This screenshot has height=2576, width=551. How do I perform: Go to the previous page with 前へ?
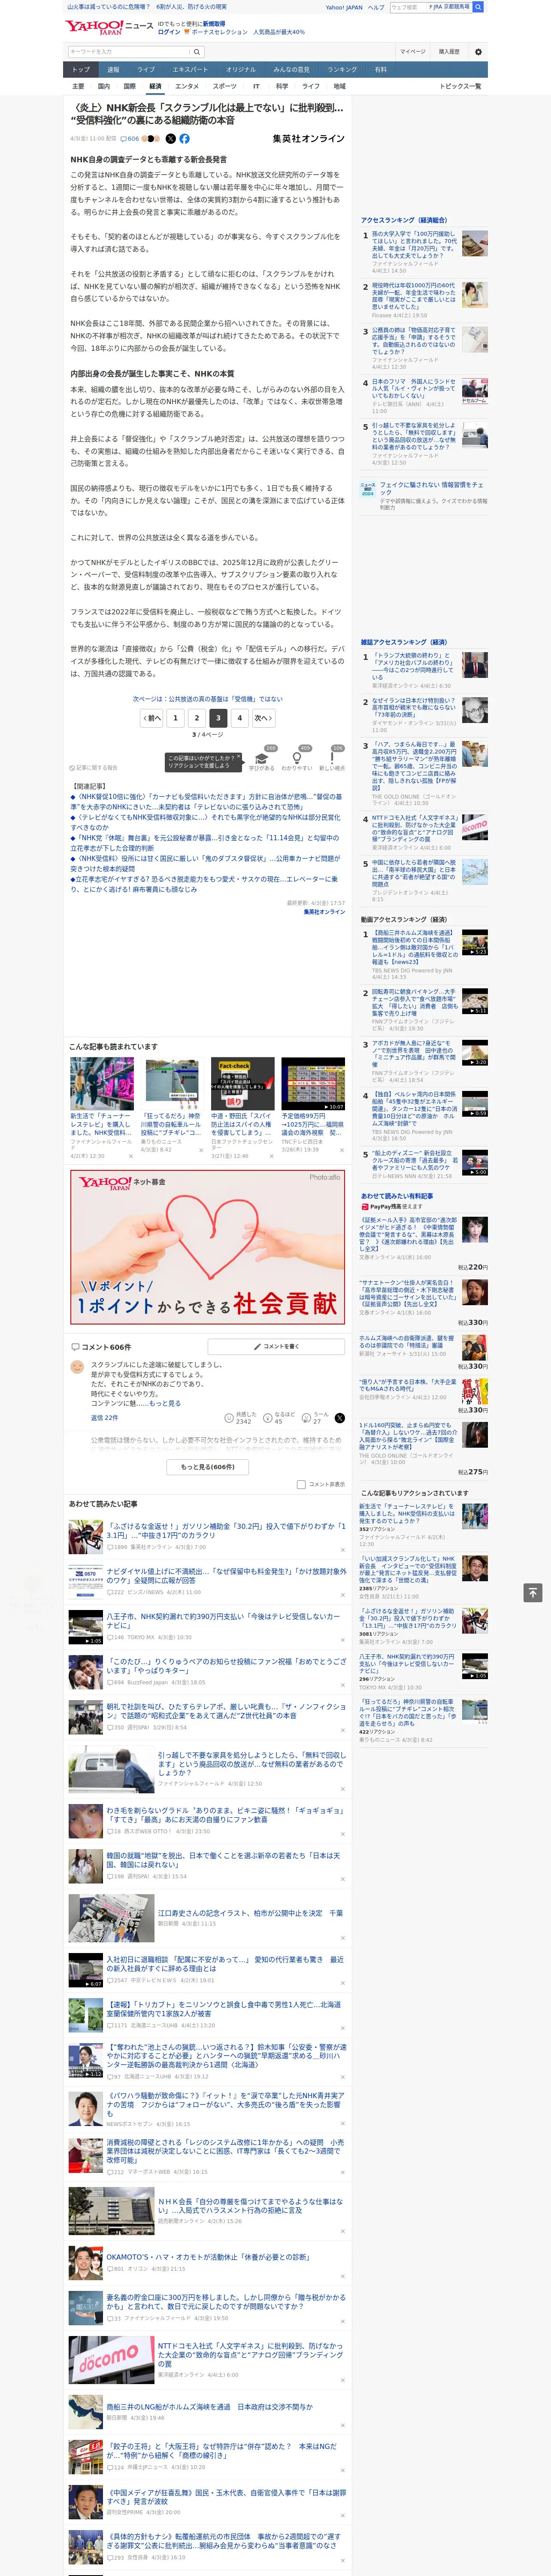151,718
